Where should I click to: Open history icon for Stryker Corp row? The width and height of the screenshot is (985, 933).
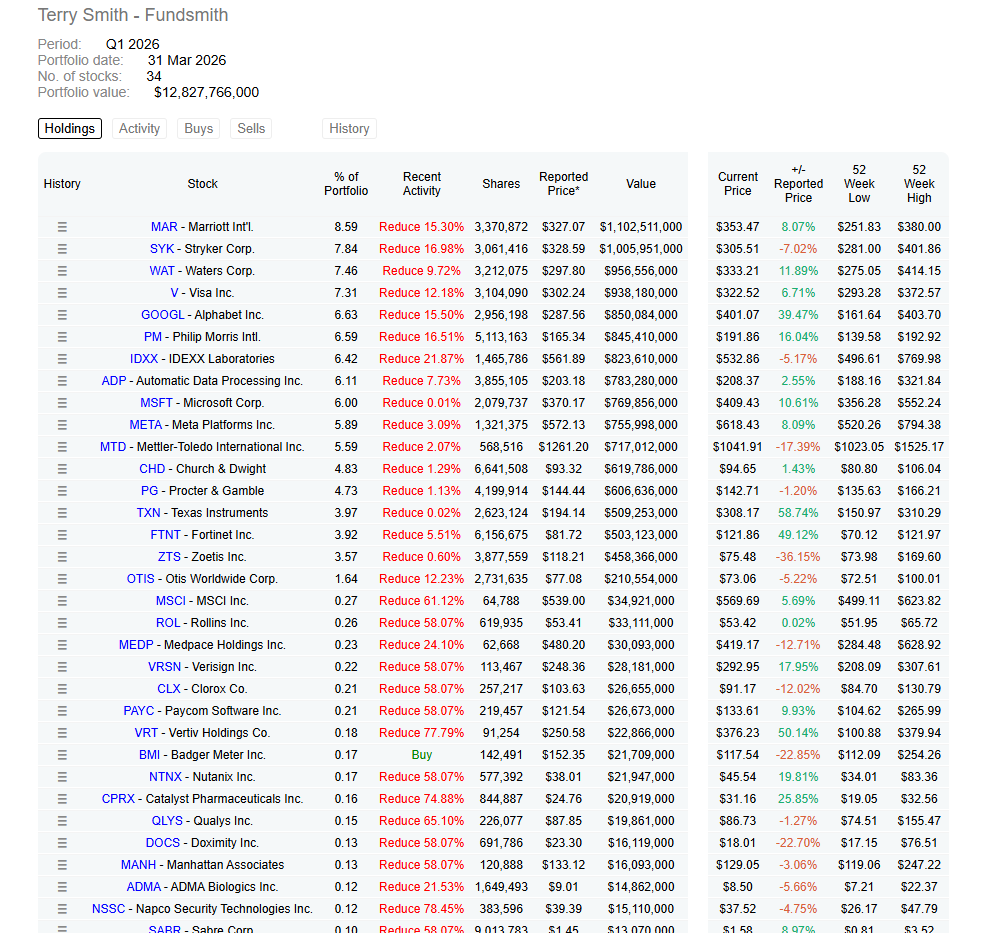62,249
